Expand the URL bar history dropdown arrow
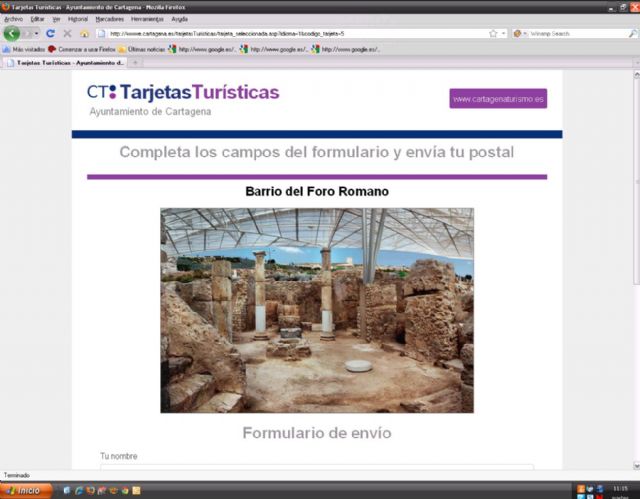640x499 pixels. (x=503, y=33)
